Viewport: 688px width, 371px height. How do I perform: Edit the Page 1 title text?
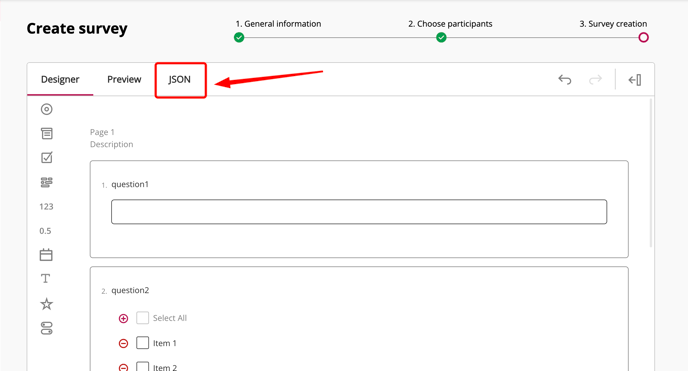coord(102,132)
